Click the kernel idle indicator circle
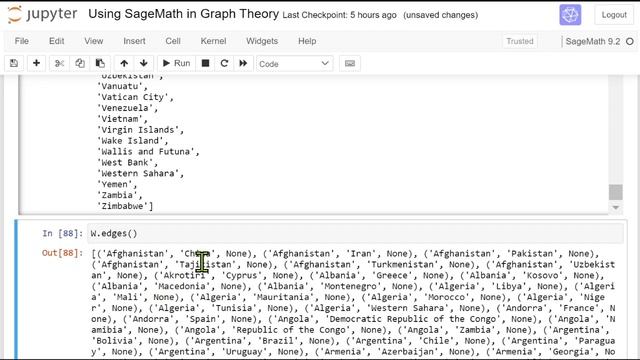Viewport: 640px width, 360px height. (x=630, y=41)
